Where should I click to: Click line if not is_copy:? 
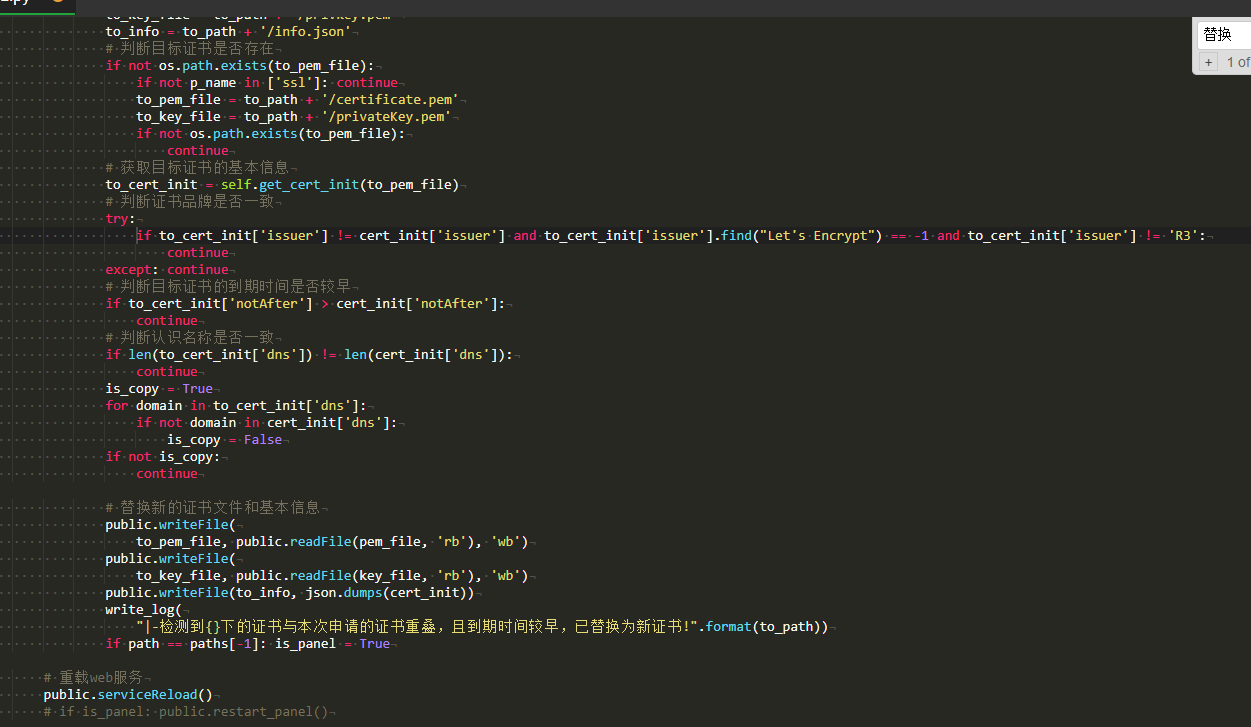click(x=163, y=457)
